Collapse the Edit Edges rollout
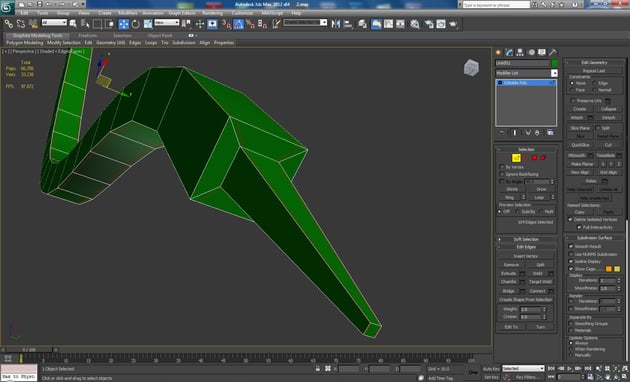Viewport: 630px width, 382px height. (x=526, y=247)
